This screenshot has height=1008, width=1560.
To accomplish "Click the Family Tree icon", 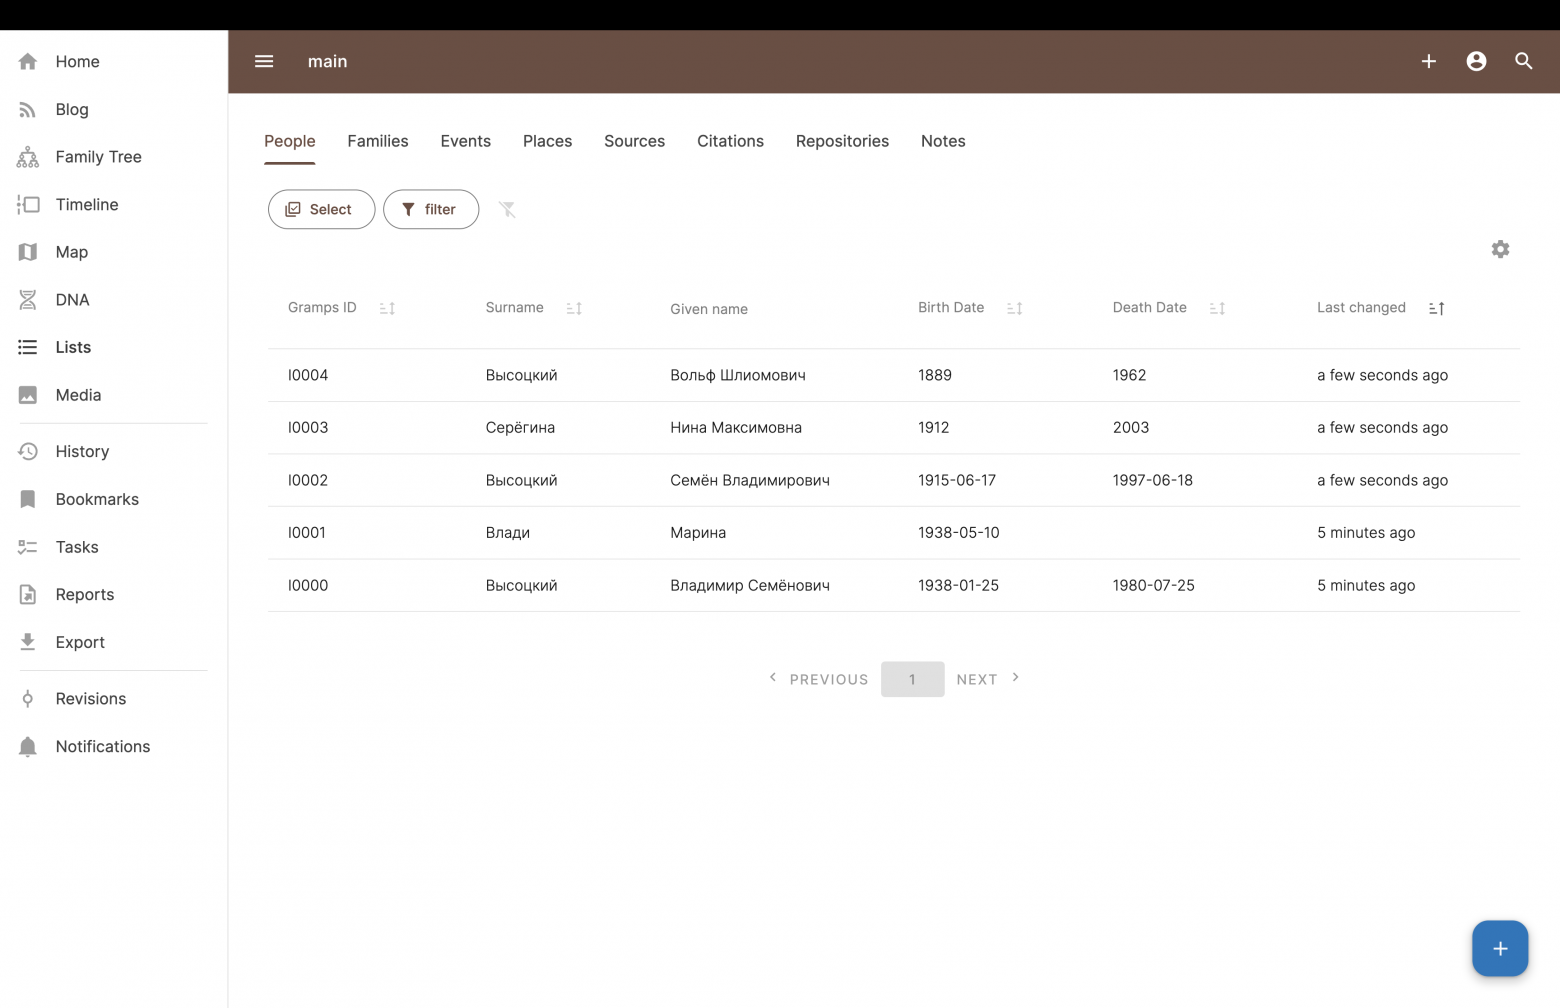I will (28, 157).
